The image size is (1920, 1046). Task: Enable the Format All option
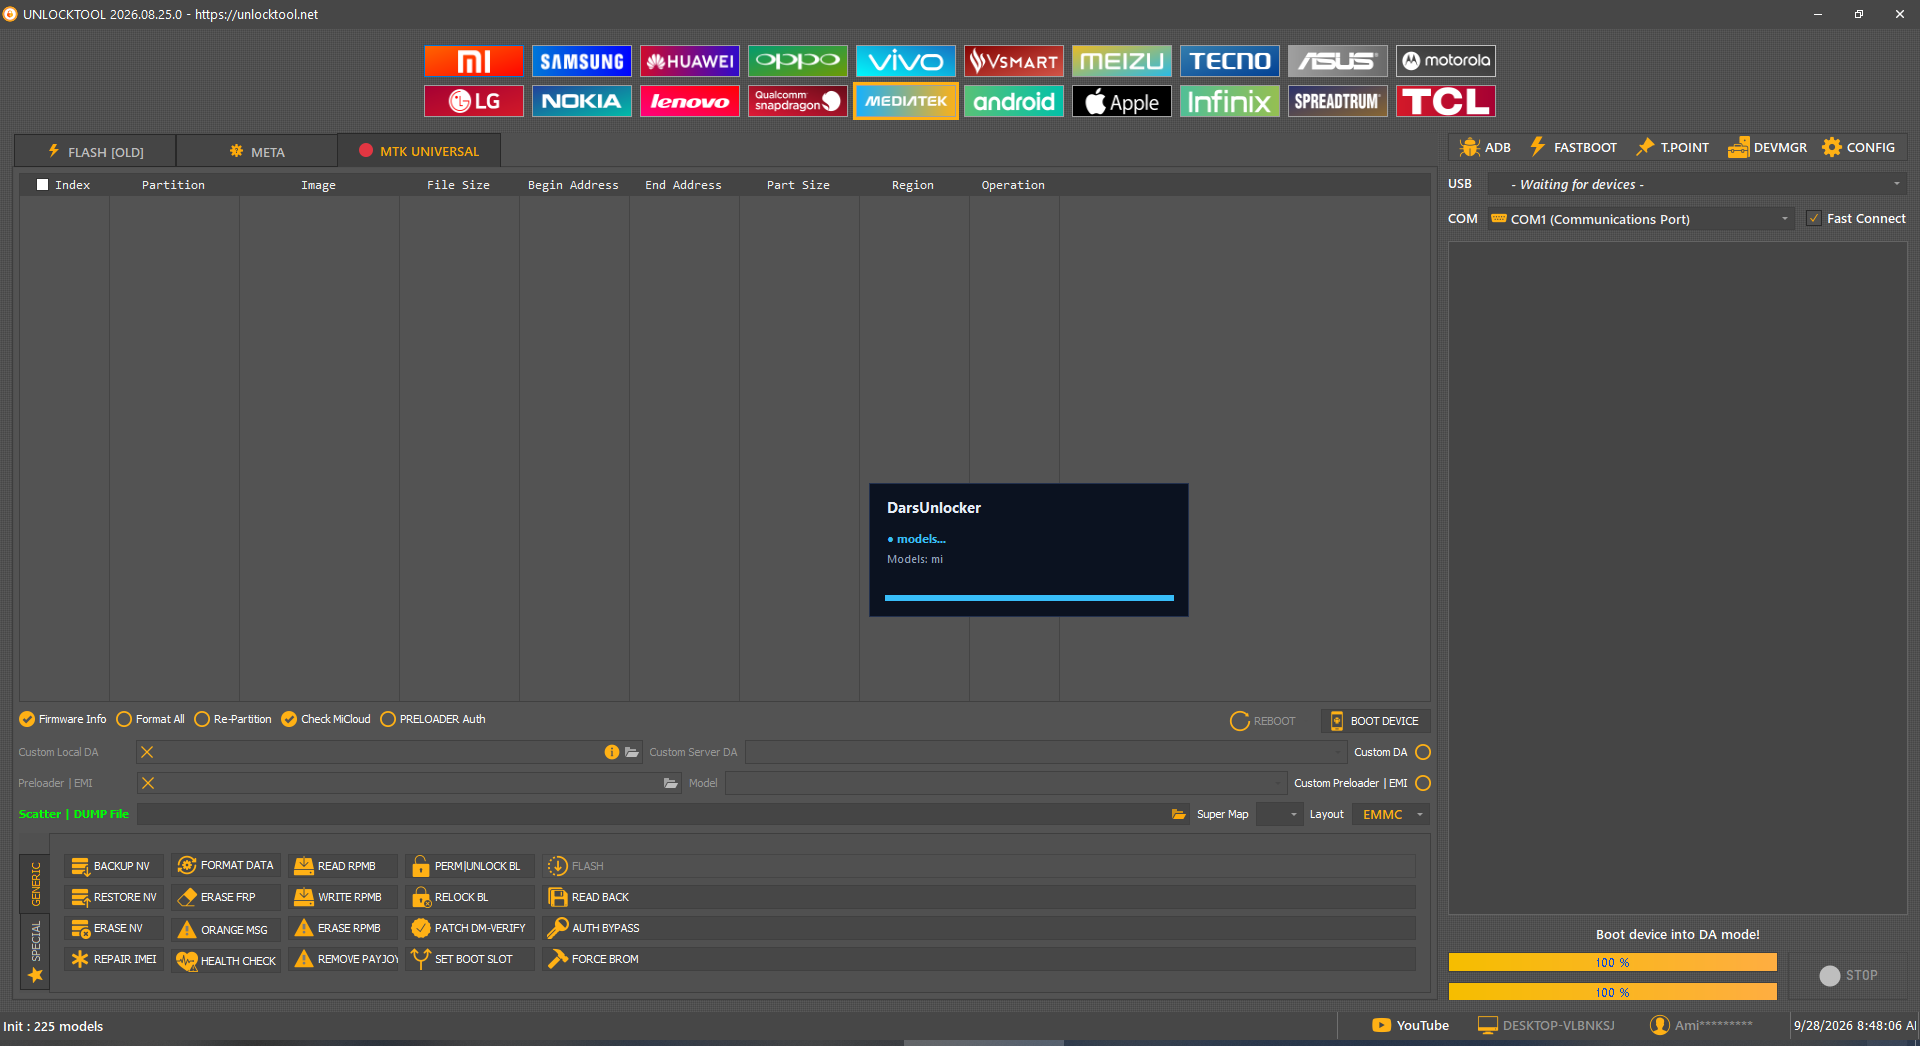[x=151, y=719]
